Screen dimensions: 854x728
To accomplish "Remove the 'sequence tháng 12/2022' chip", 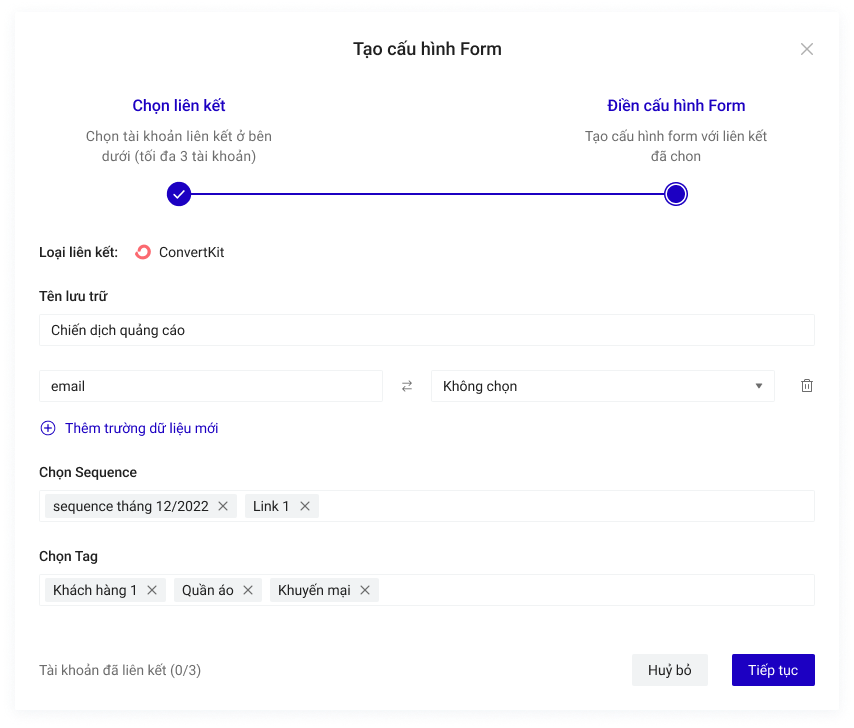I will (223, 506).
